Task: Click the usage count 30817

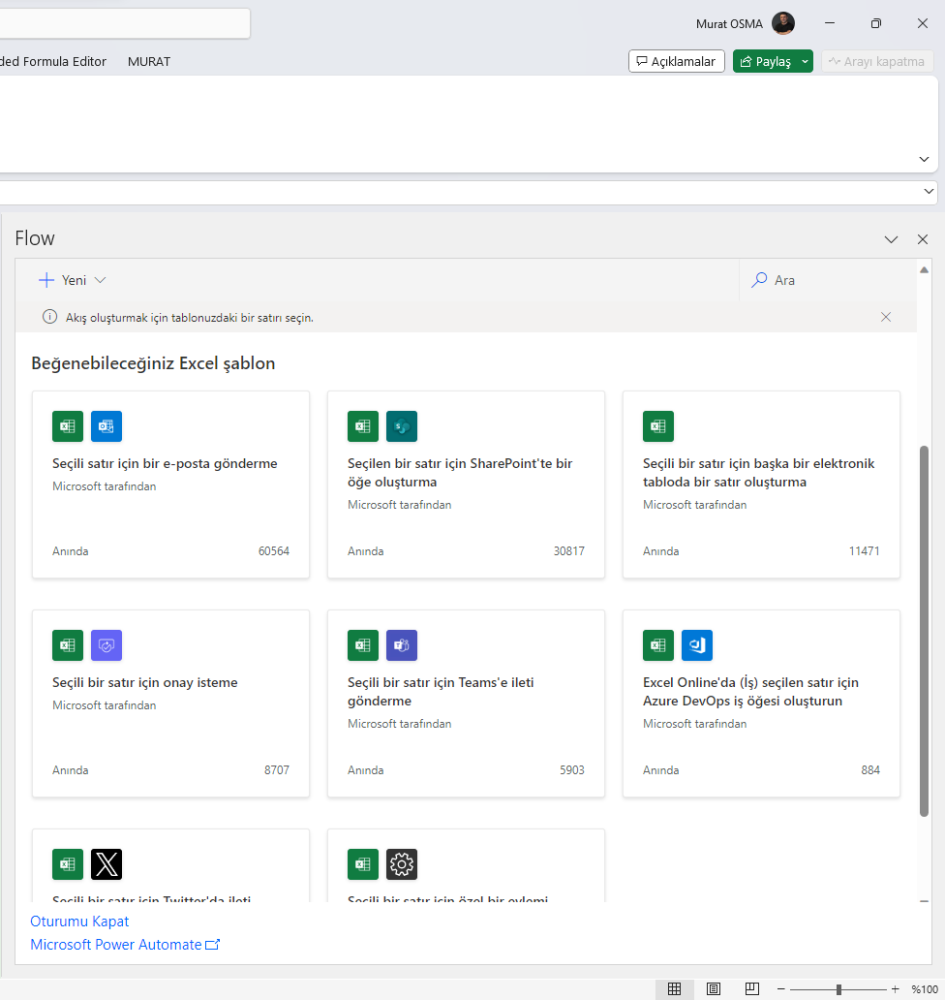Action: [569, 551]
